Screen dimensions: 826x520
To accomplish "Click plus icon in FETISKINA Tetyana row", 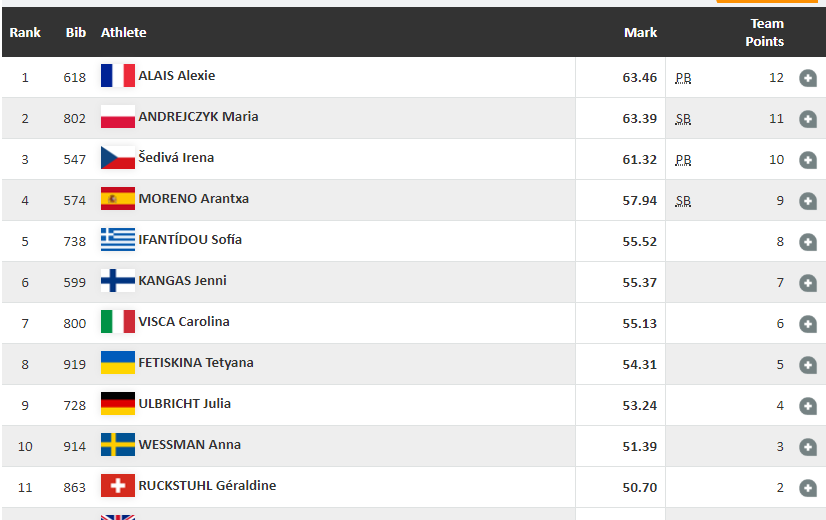I will [808, 365].
